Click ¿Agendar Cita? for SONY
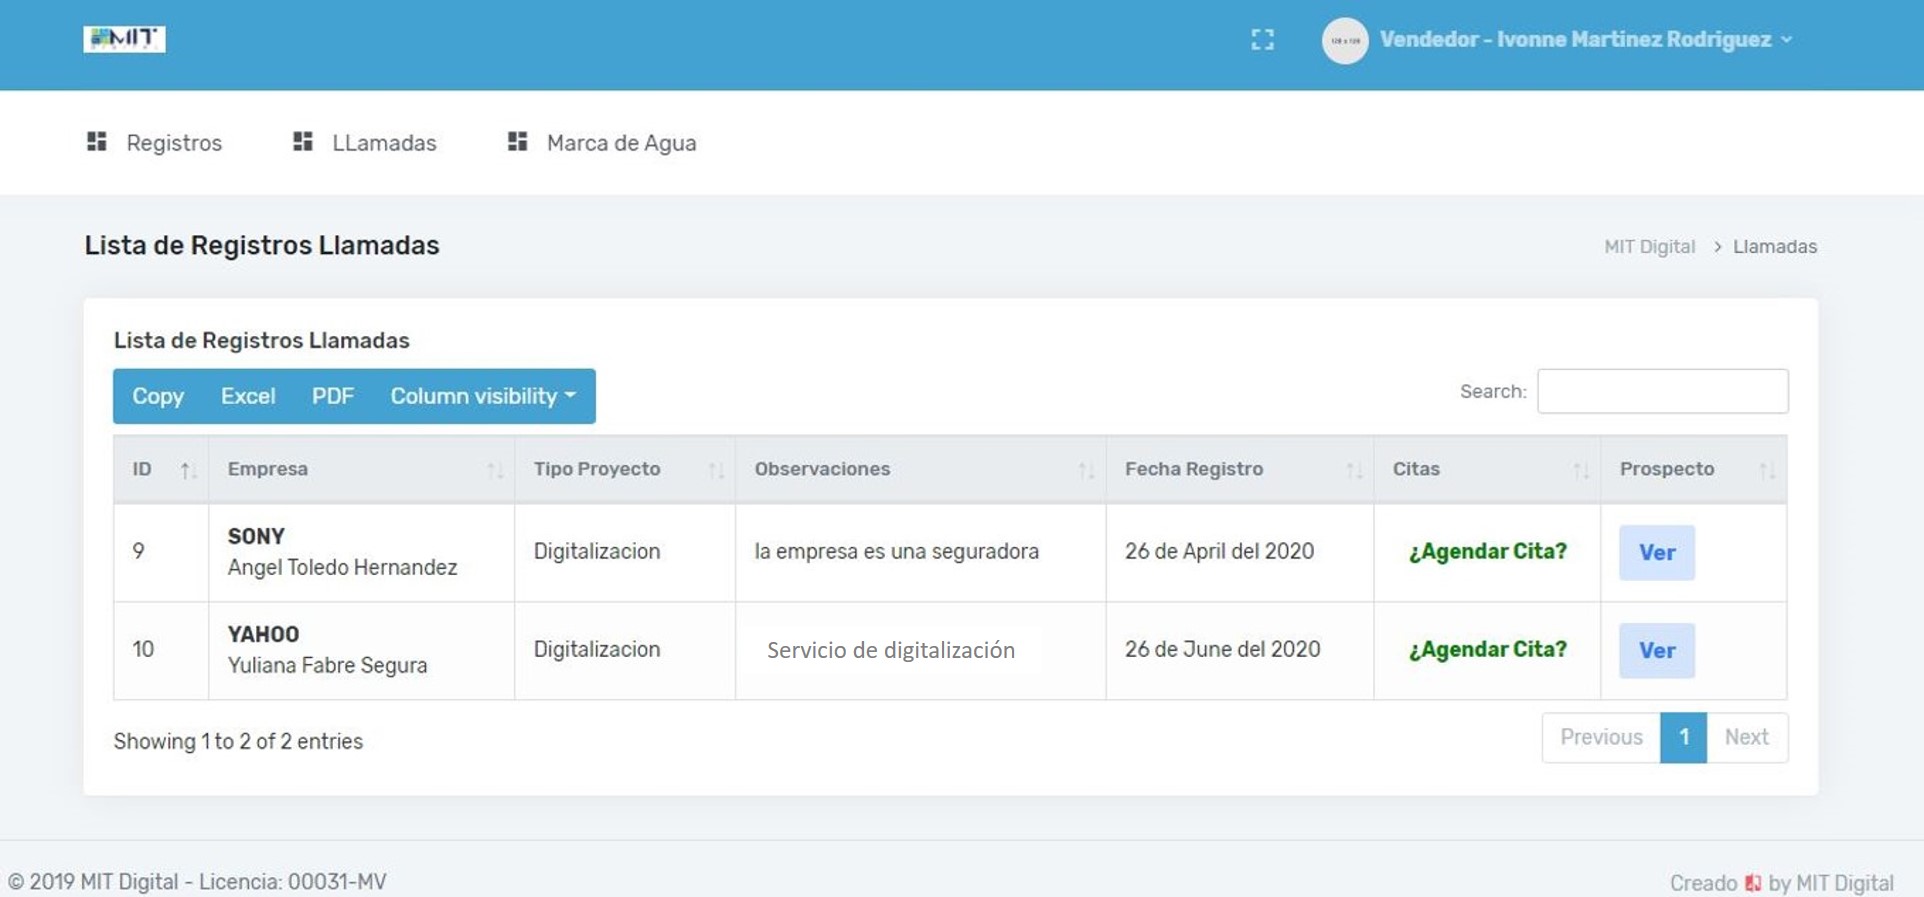This screenshot has width=1924, height=897. (x=1487, y=552)
